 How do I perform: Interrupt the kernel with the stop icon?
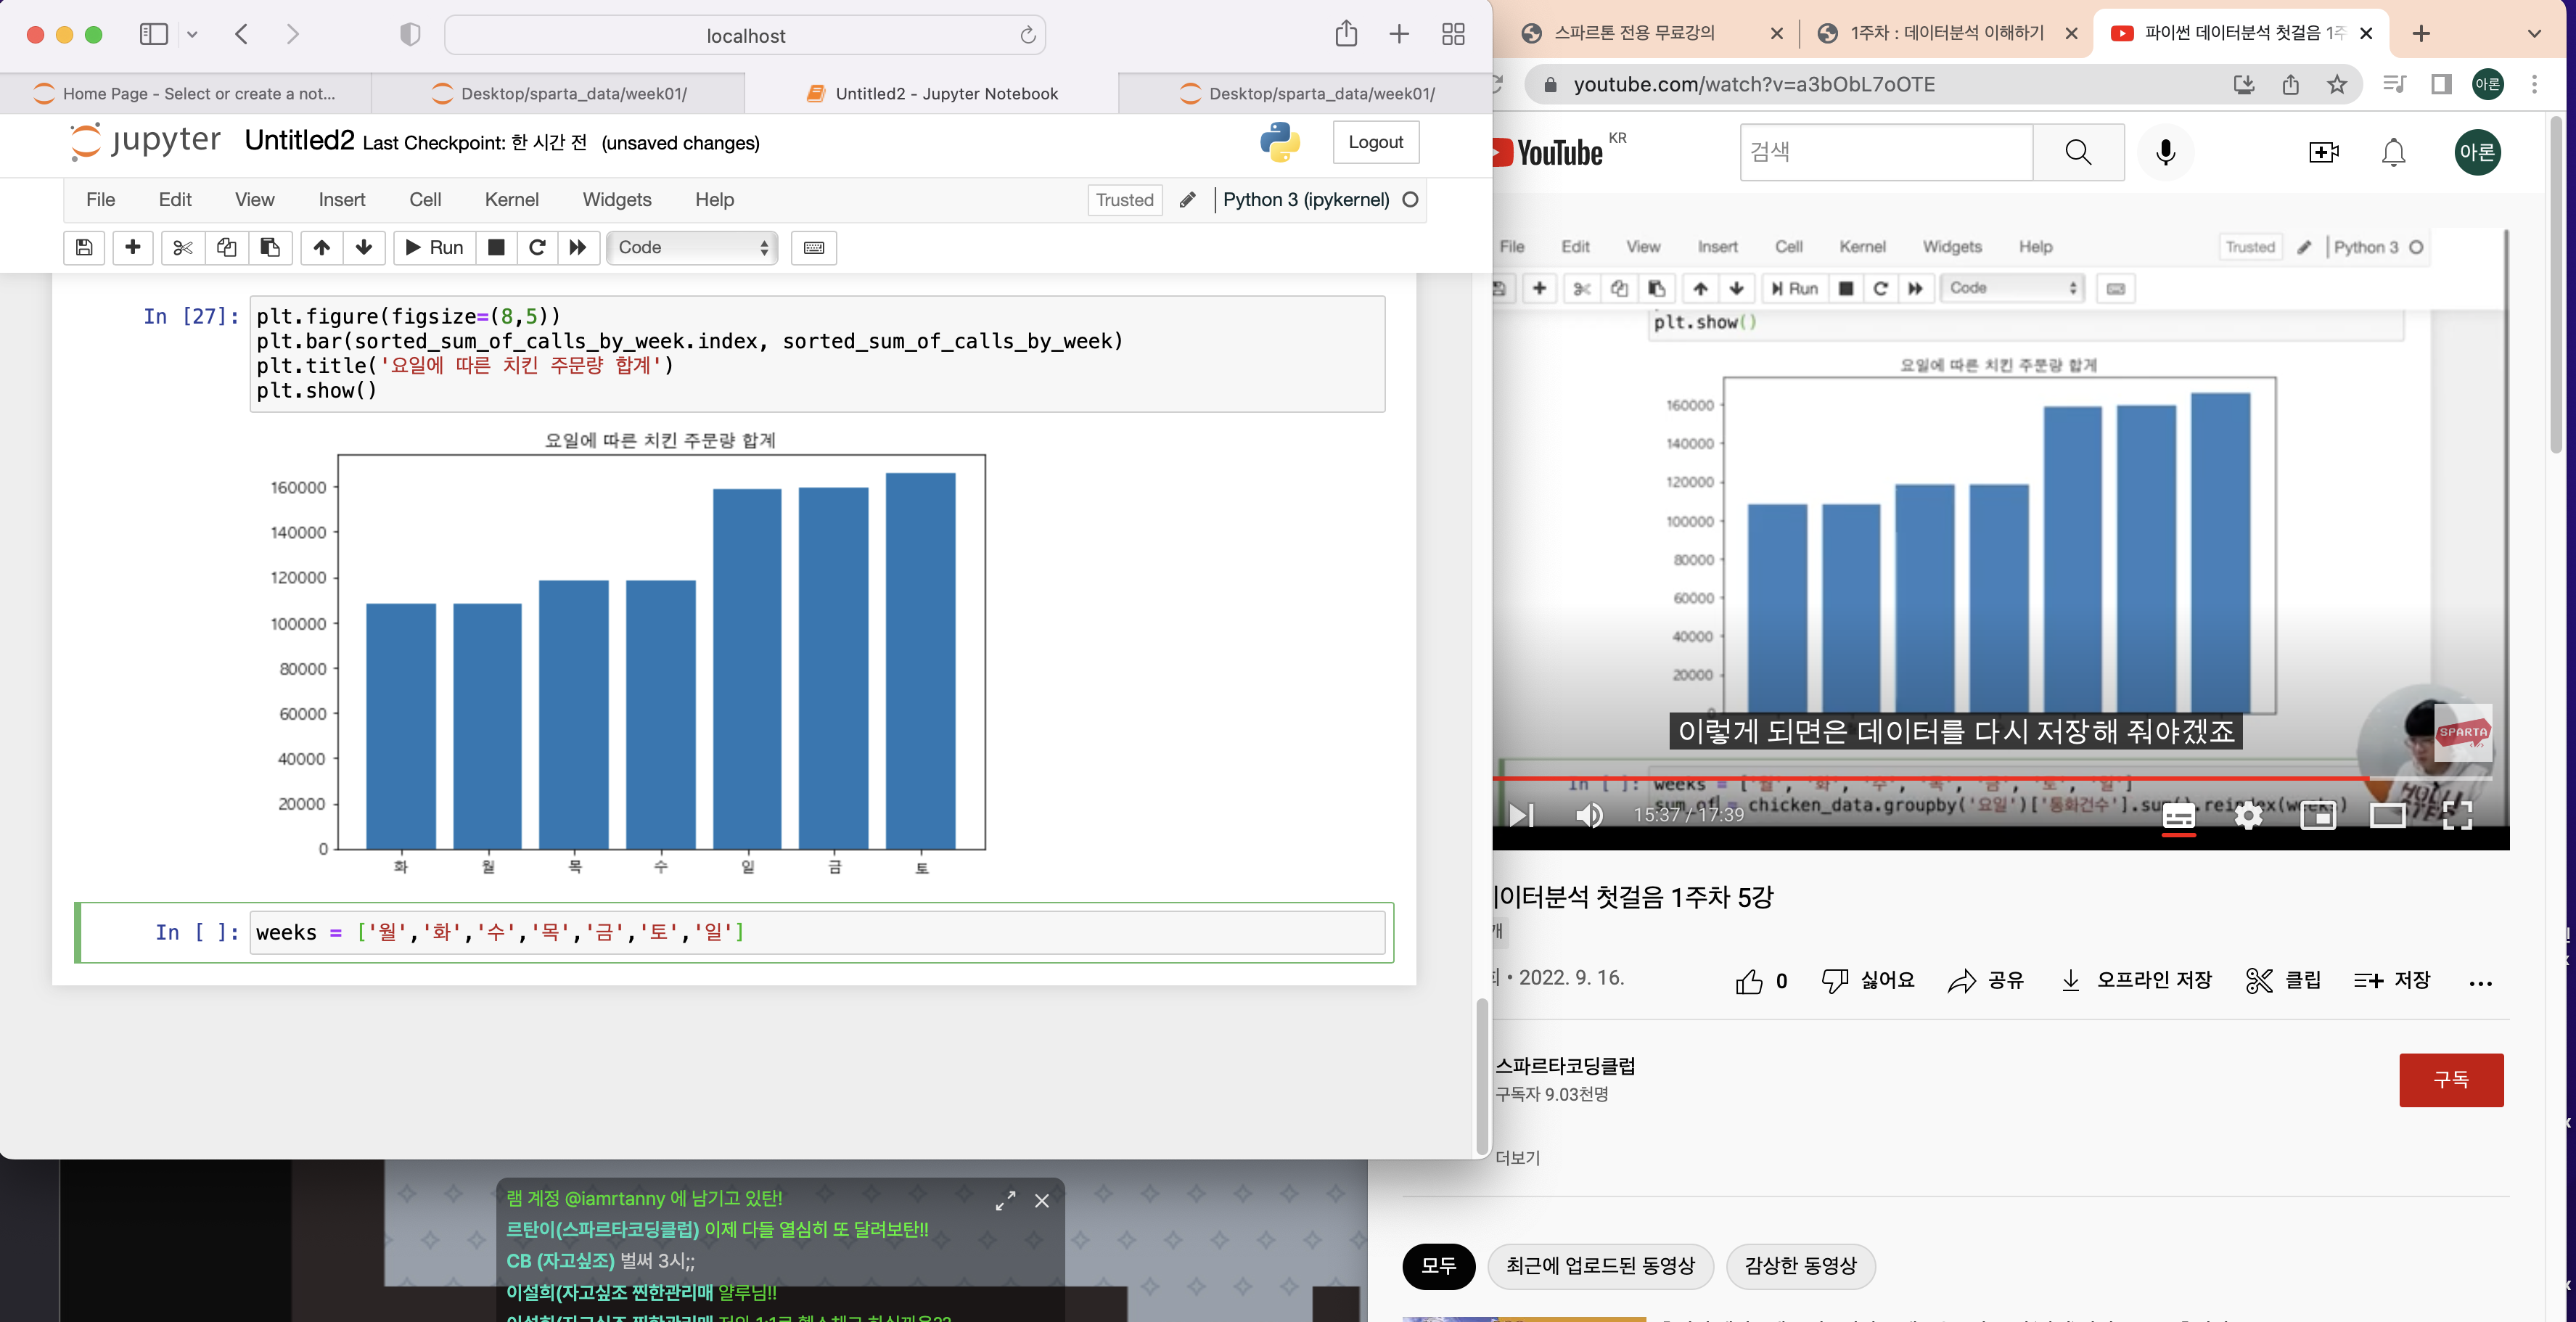pyautogui.click(x=496, y=247)
